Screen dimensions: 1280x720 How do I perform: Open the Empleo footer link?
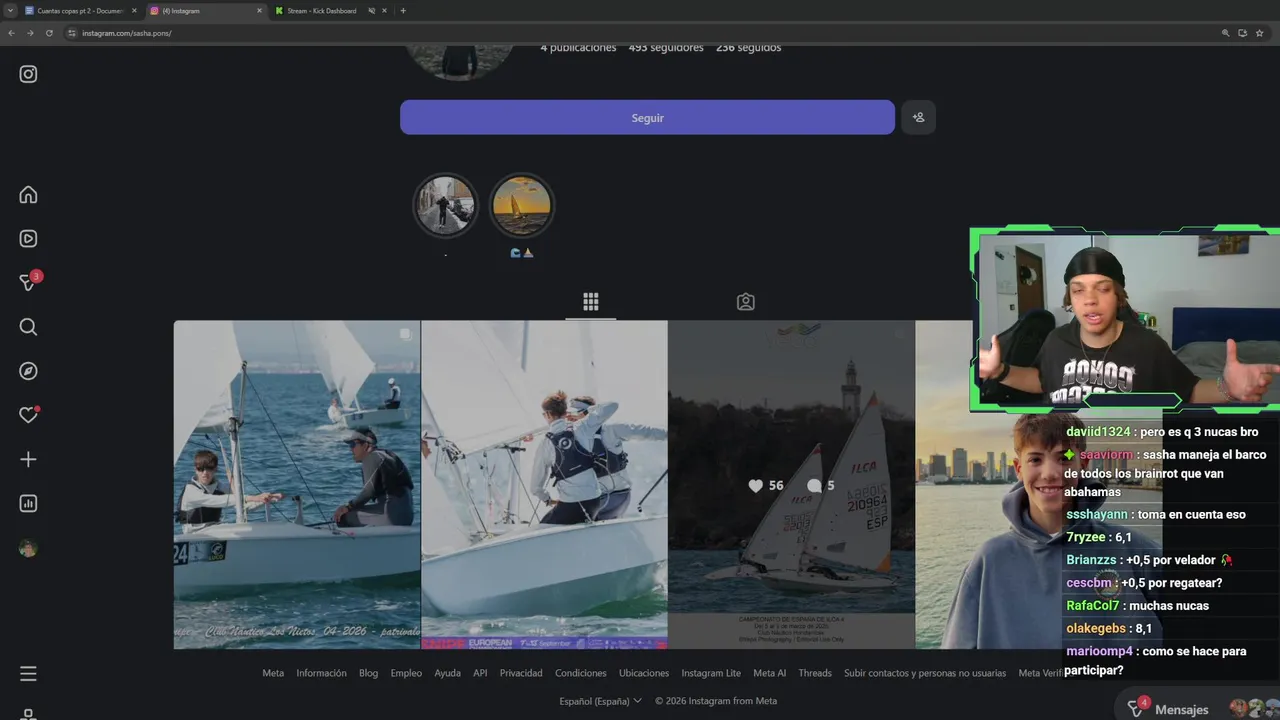tap(406, 673)
